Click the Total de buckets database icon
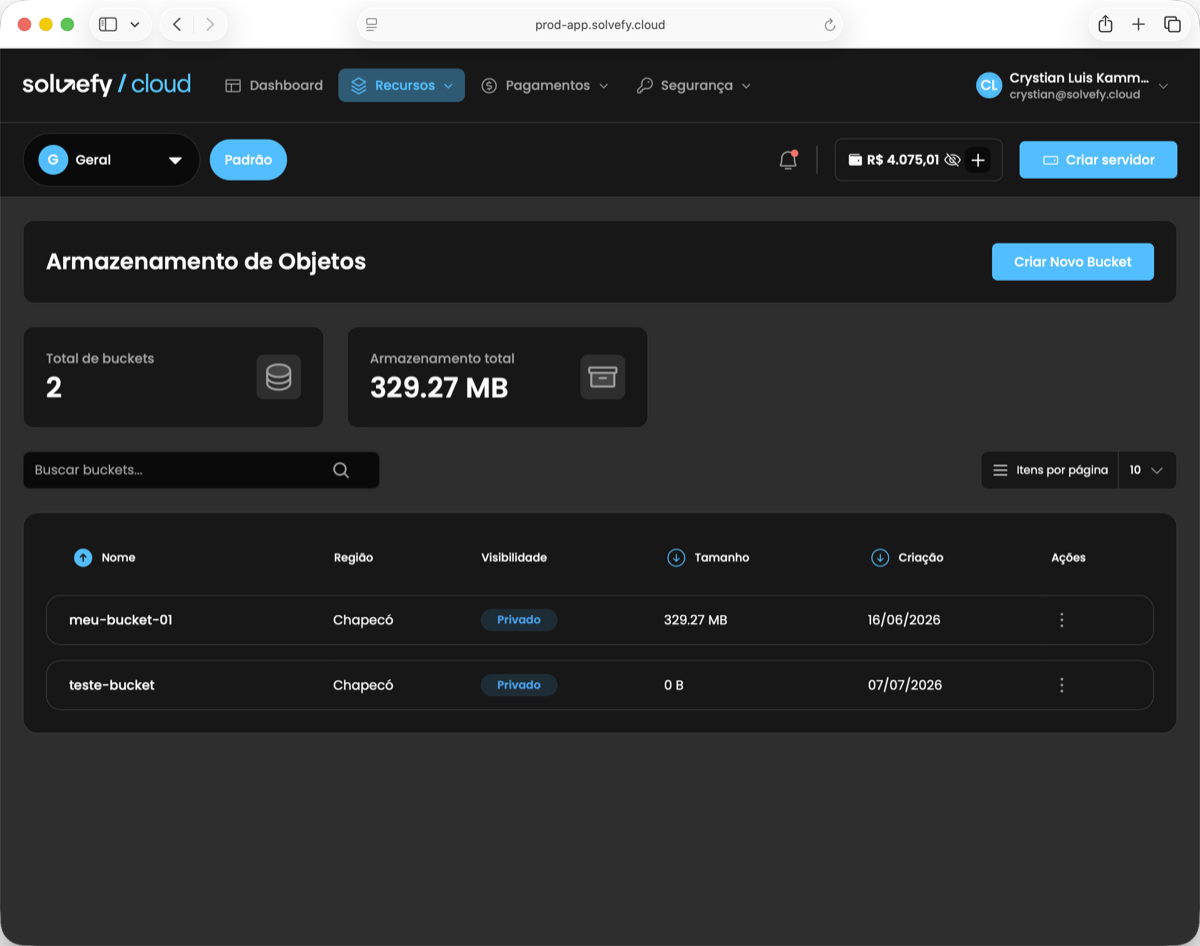 [278, 377]
